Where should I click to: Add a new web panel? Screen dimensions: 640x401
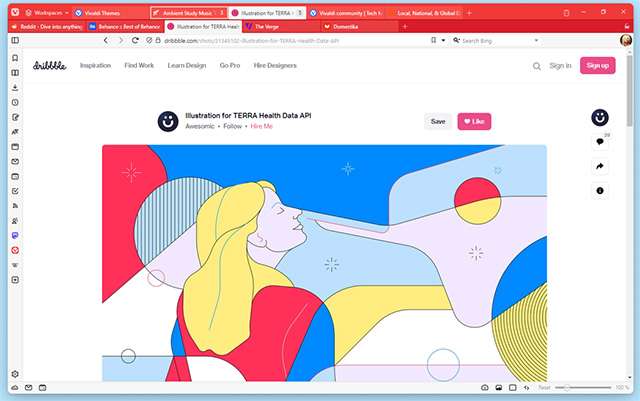15,280
